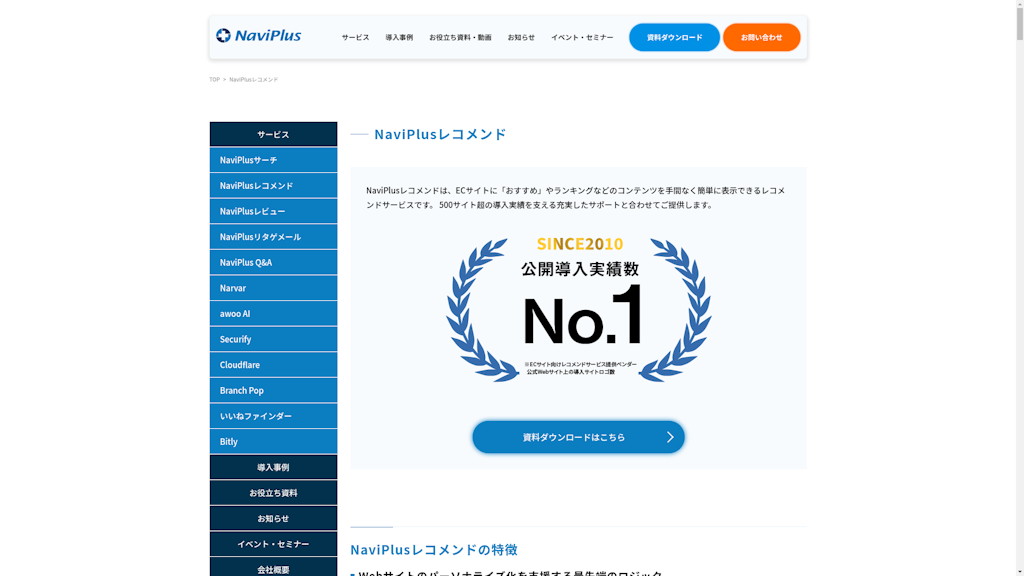Viewport: 1024px width, 576px height.
Task: Open the サービス navigation menu
Action: click(x=355, y=37)
